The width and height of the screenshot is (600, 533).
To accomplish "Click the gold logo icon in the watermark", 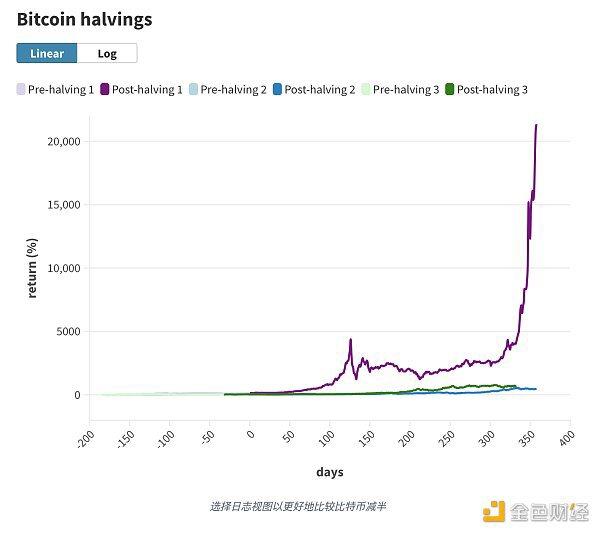I will [x=494, y=511].
